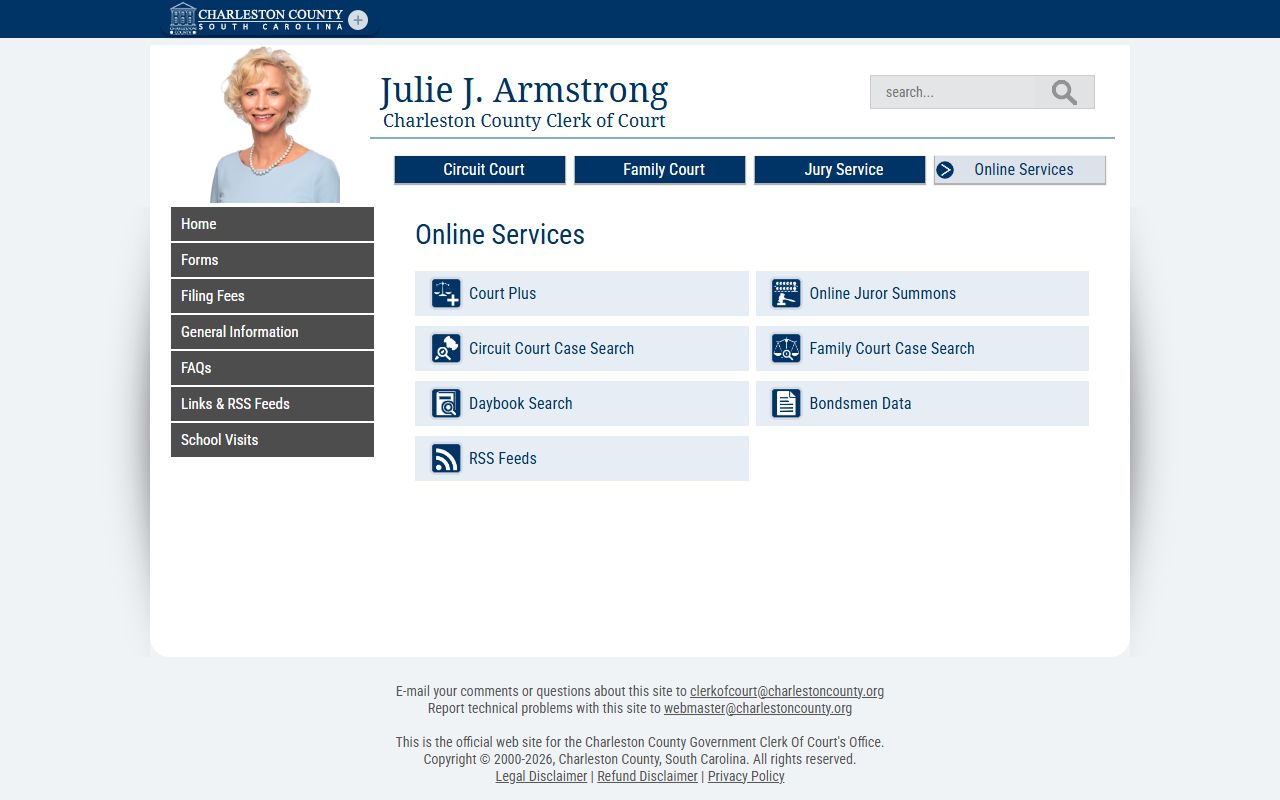Open the Circuit Court tab
This screenshot has height=800, width=1280.
[x=480, y=170]
